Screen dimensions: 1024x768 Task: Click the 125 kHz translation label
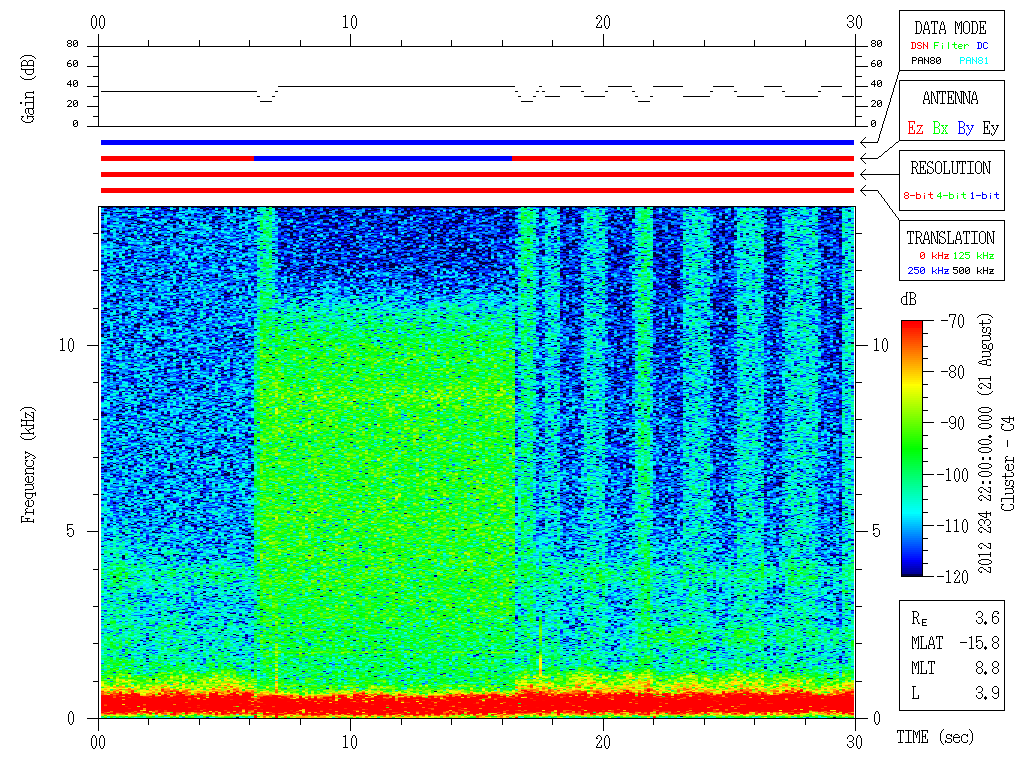tap(973, 255)
